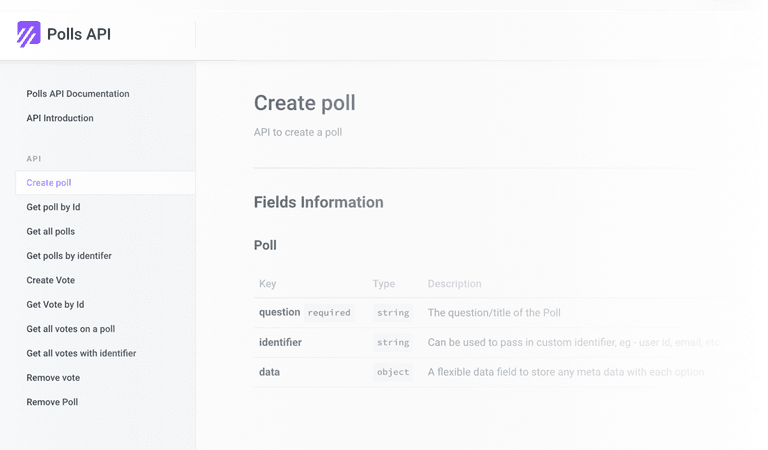Open the API Introduction page
The width and height of the screenshot is (768, 450).
tap(60, 118)
